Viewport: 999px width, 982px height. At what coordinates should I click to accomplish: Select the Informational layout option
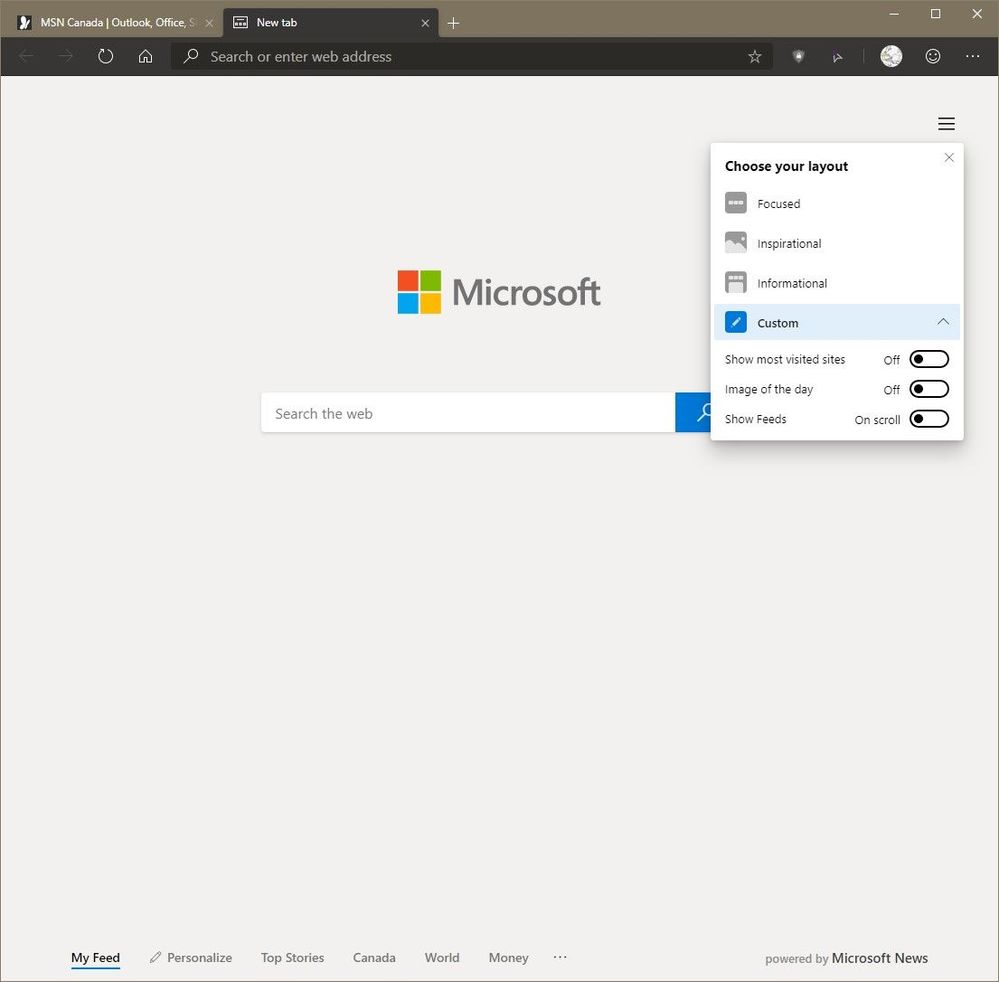(837, 283)
